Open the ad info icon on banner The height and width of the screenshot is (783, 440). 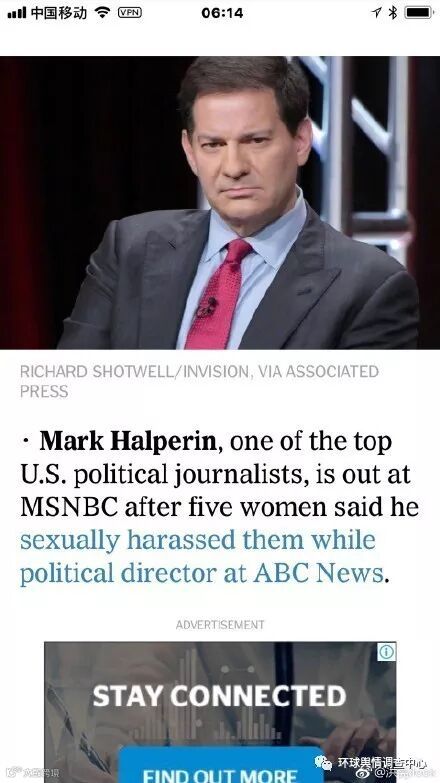[x=387, y=652]
